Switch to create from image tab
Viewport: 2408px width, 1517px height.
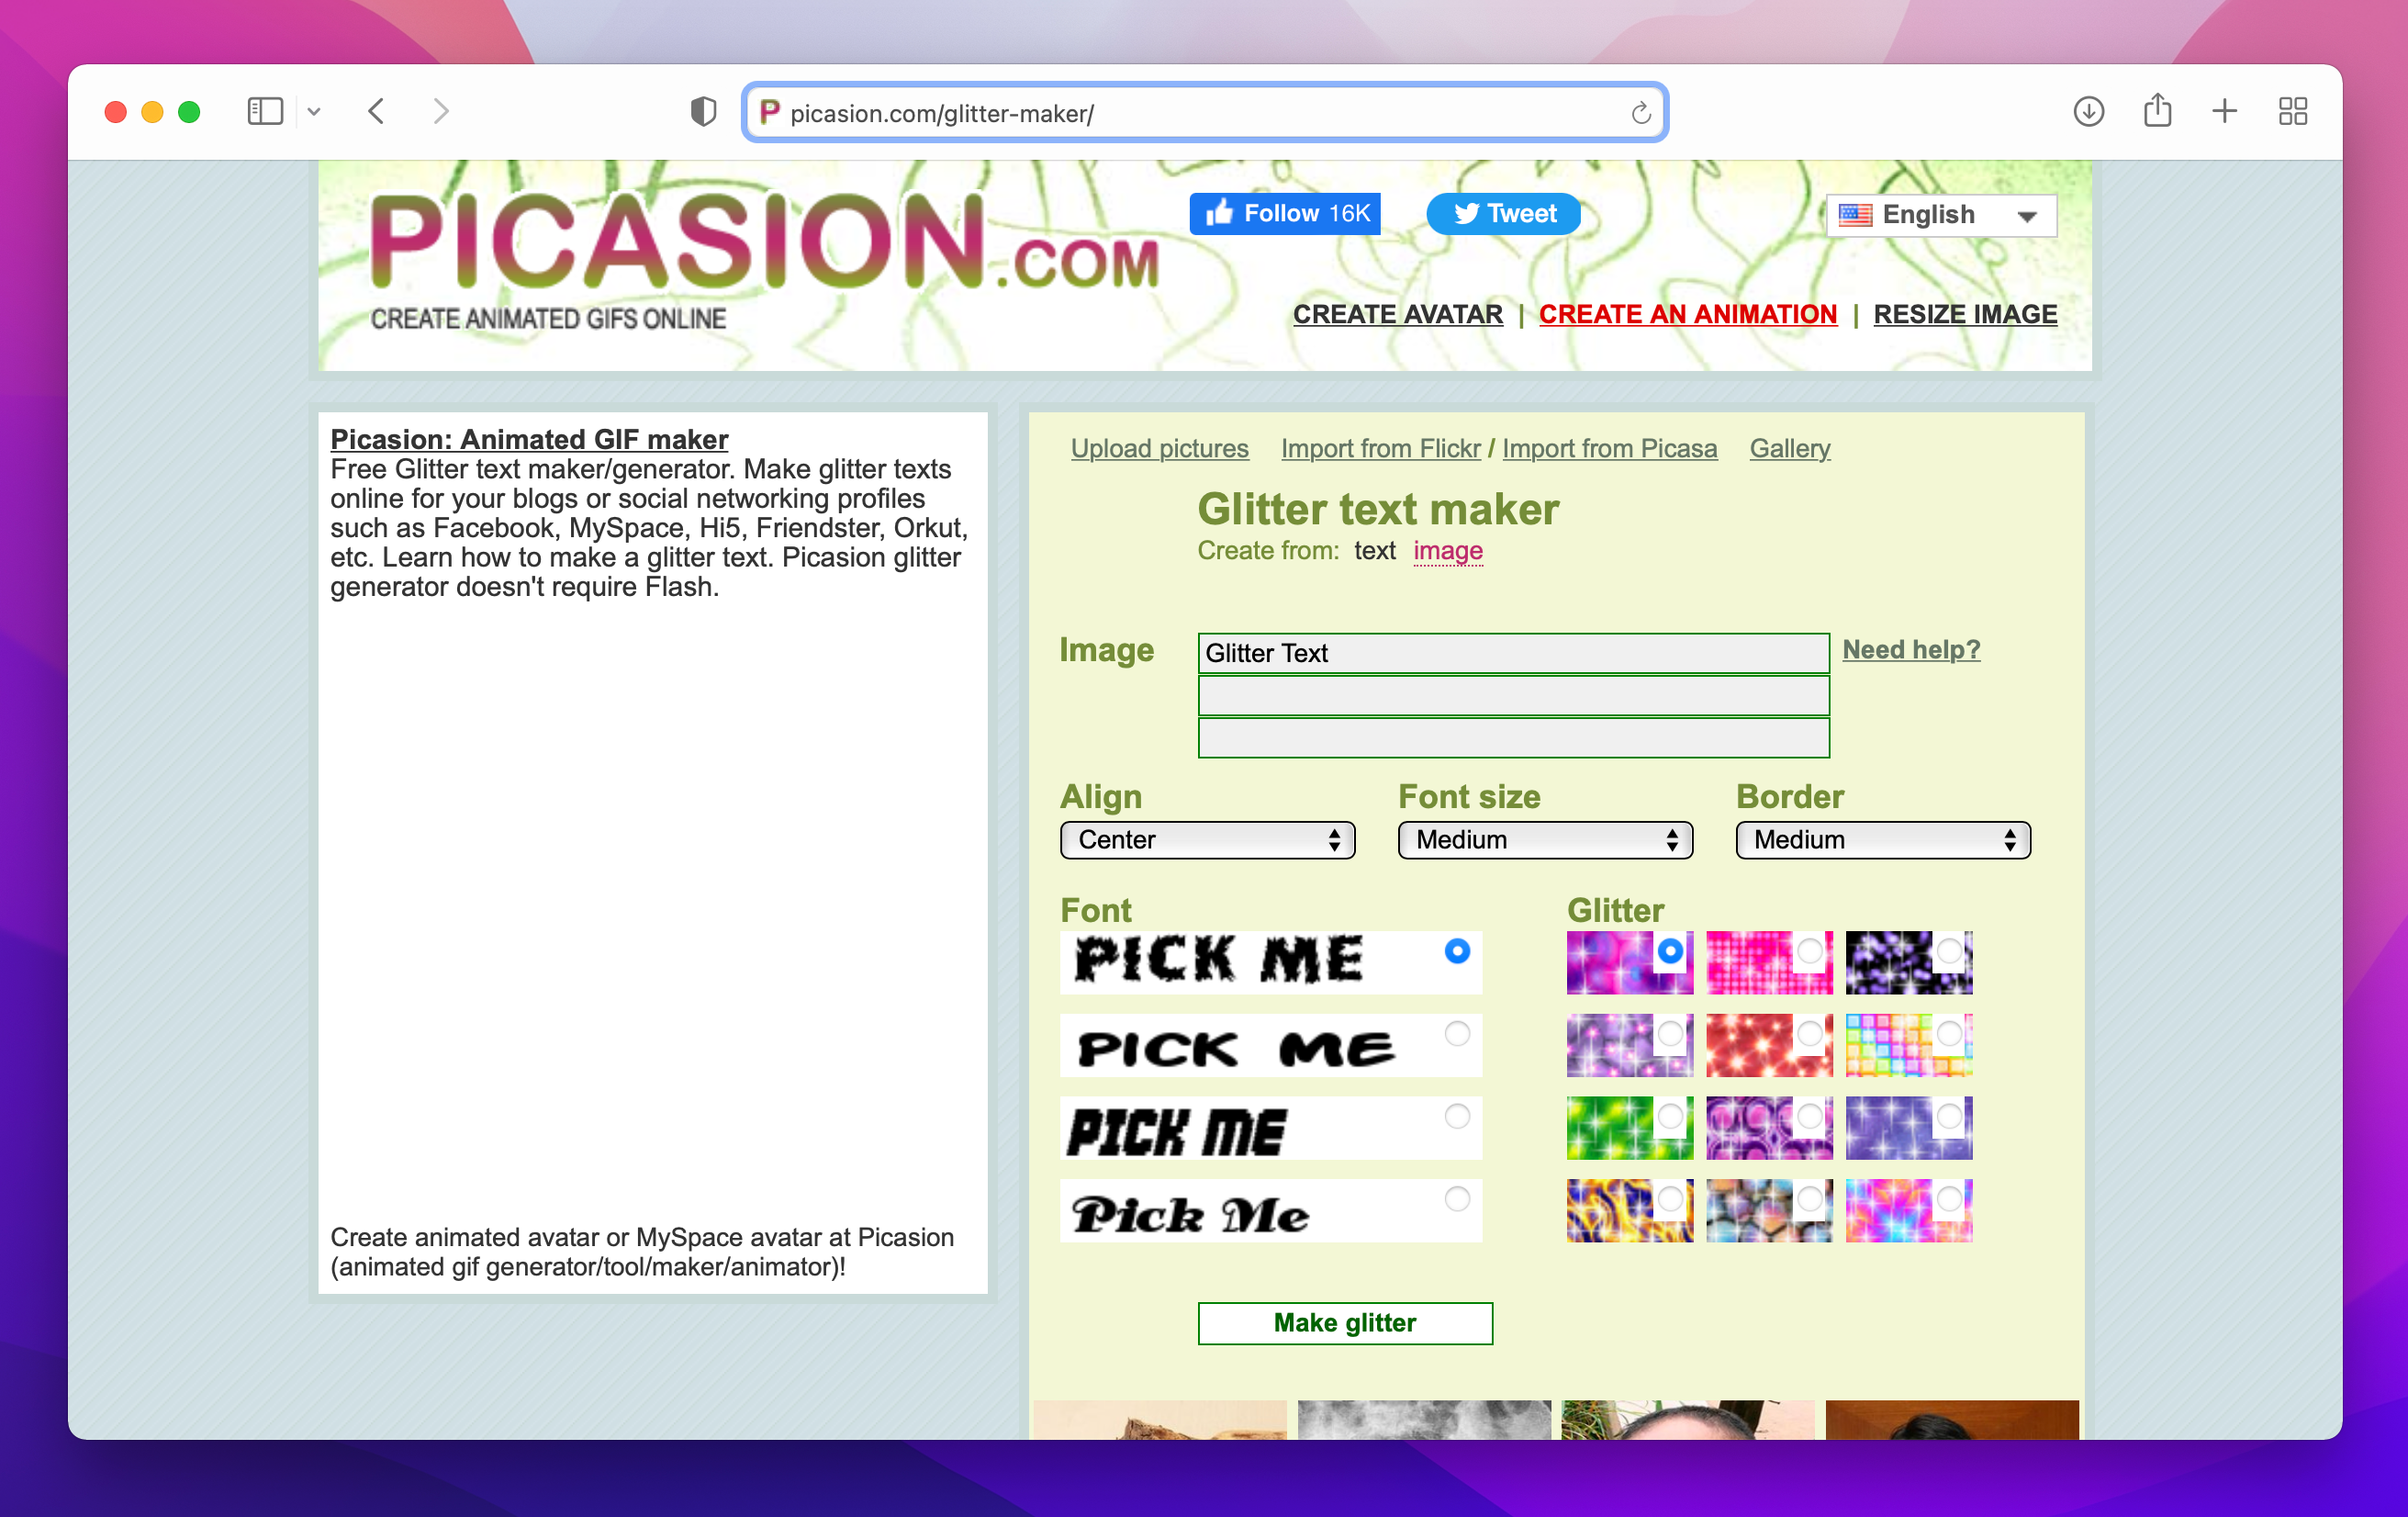click(x=1447, y=549)
